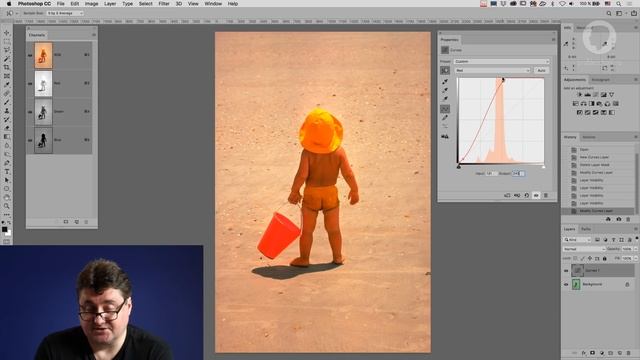This screenshot has height=360, width=640.
Task: Click the foreground color swatch
Action: click(x=4, y=230)
